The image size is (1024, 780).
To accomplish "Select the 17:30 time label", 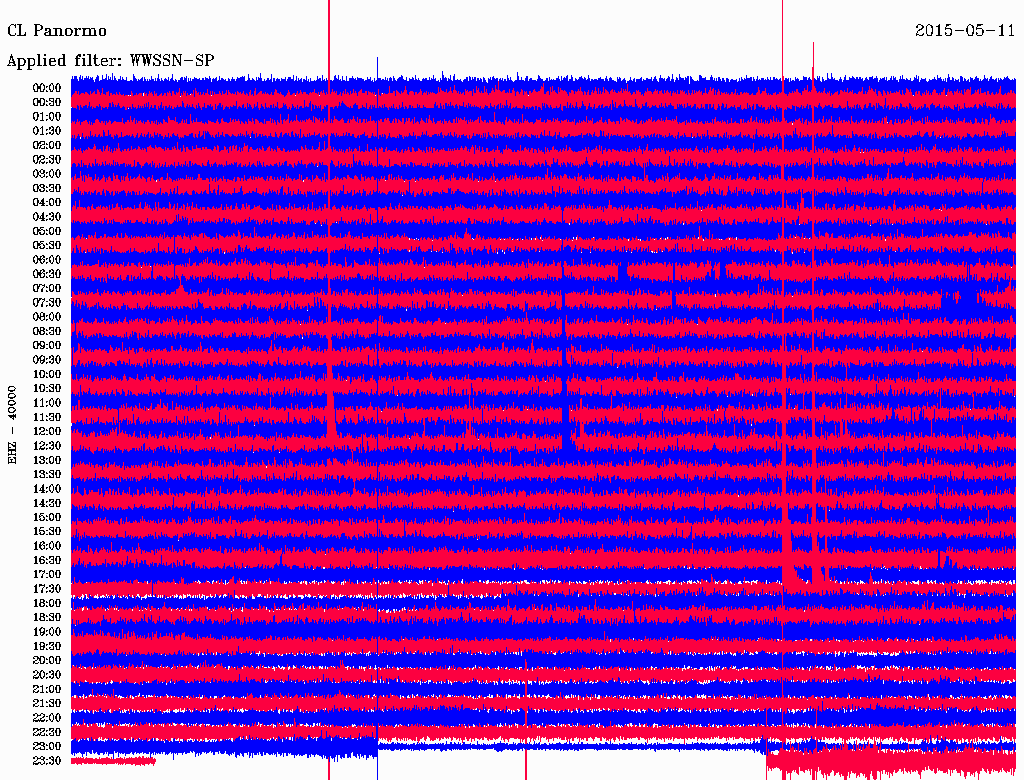I will point(47,589).
